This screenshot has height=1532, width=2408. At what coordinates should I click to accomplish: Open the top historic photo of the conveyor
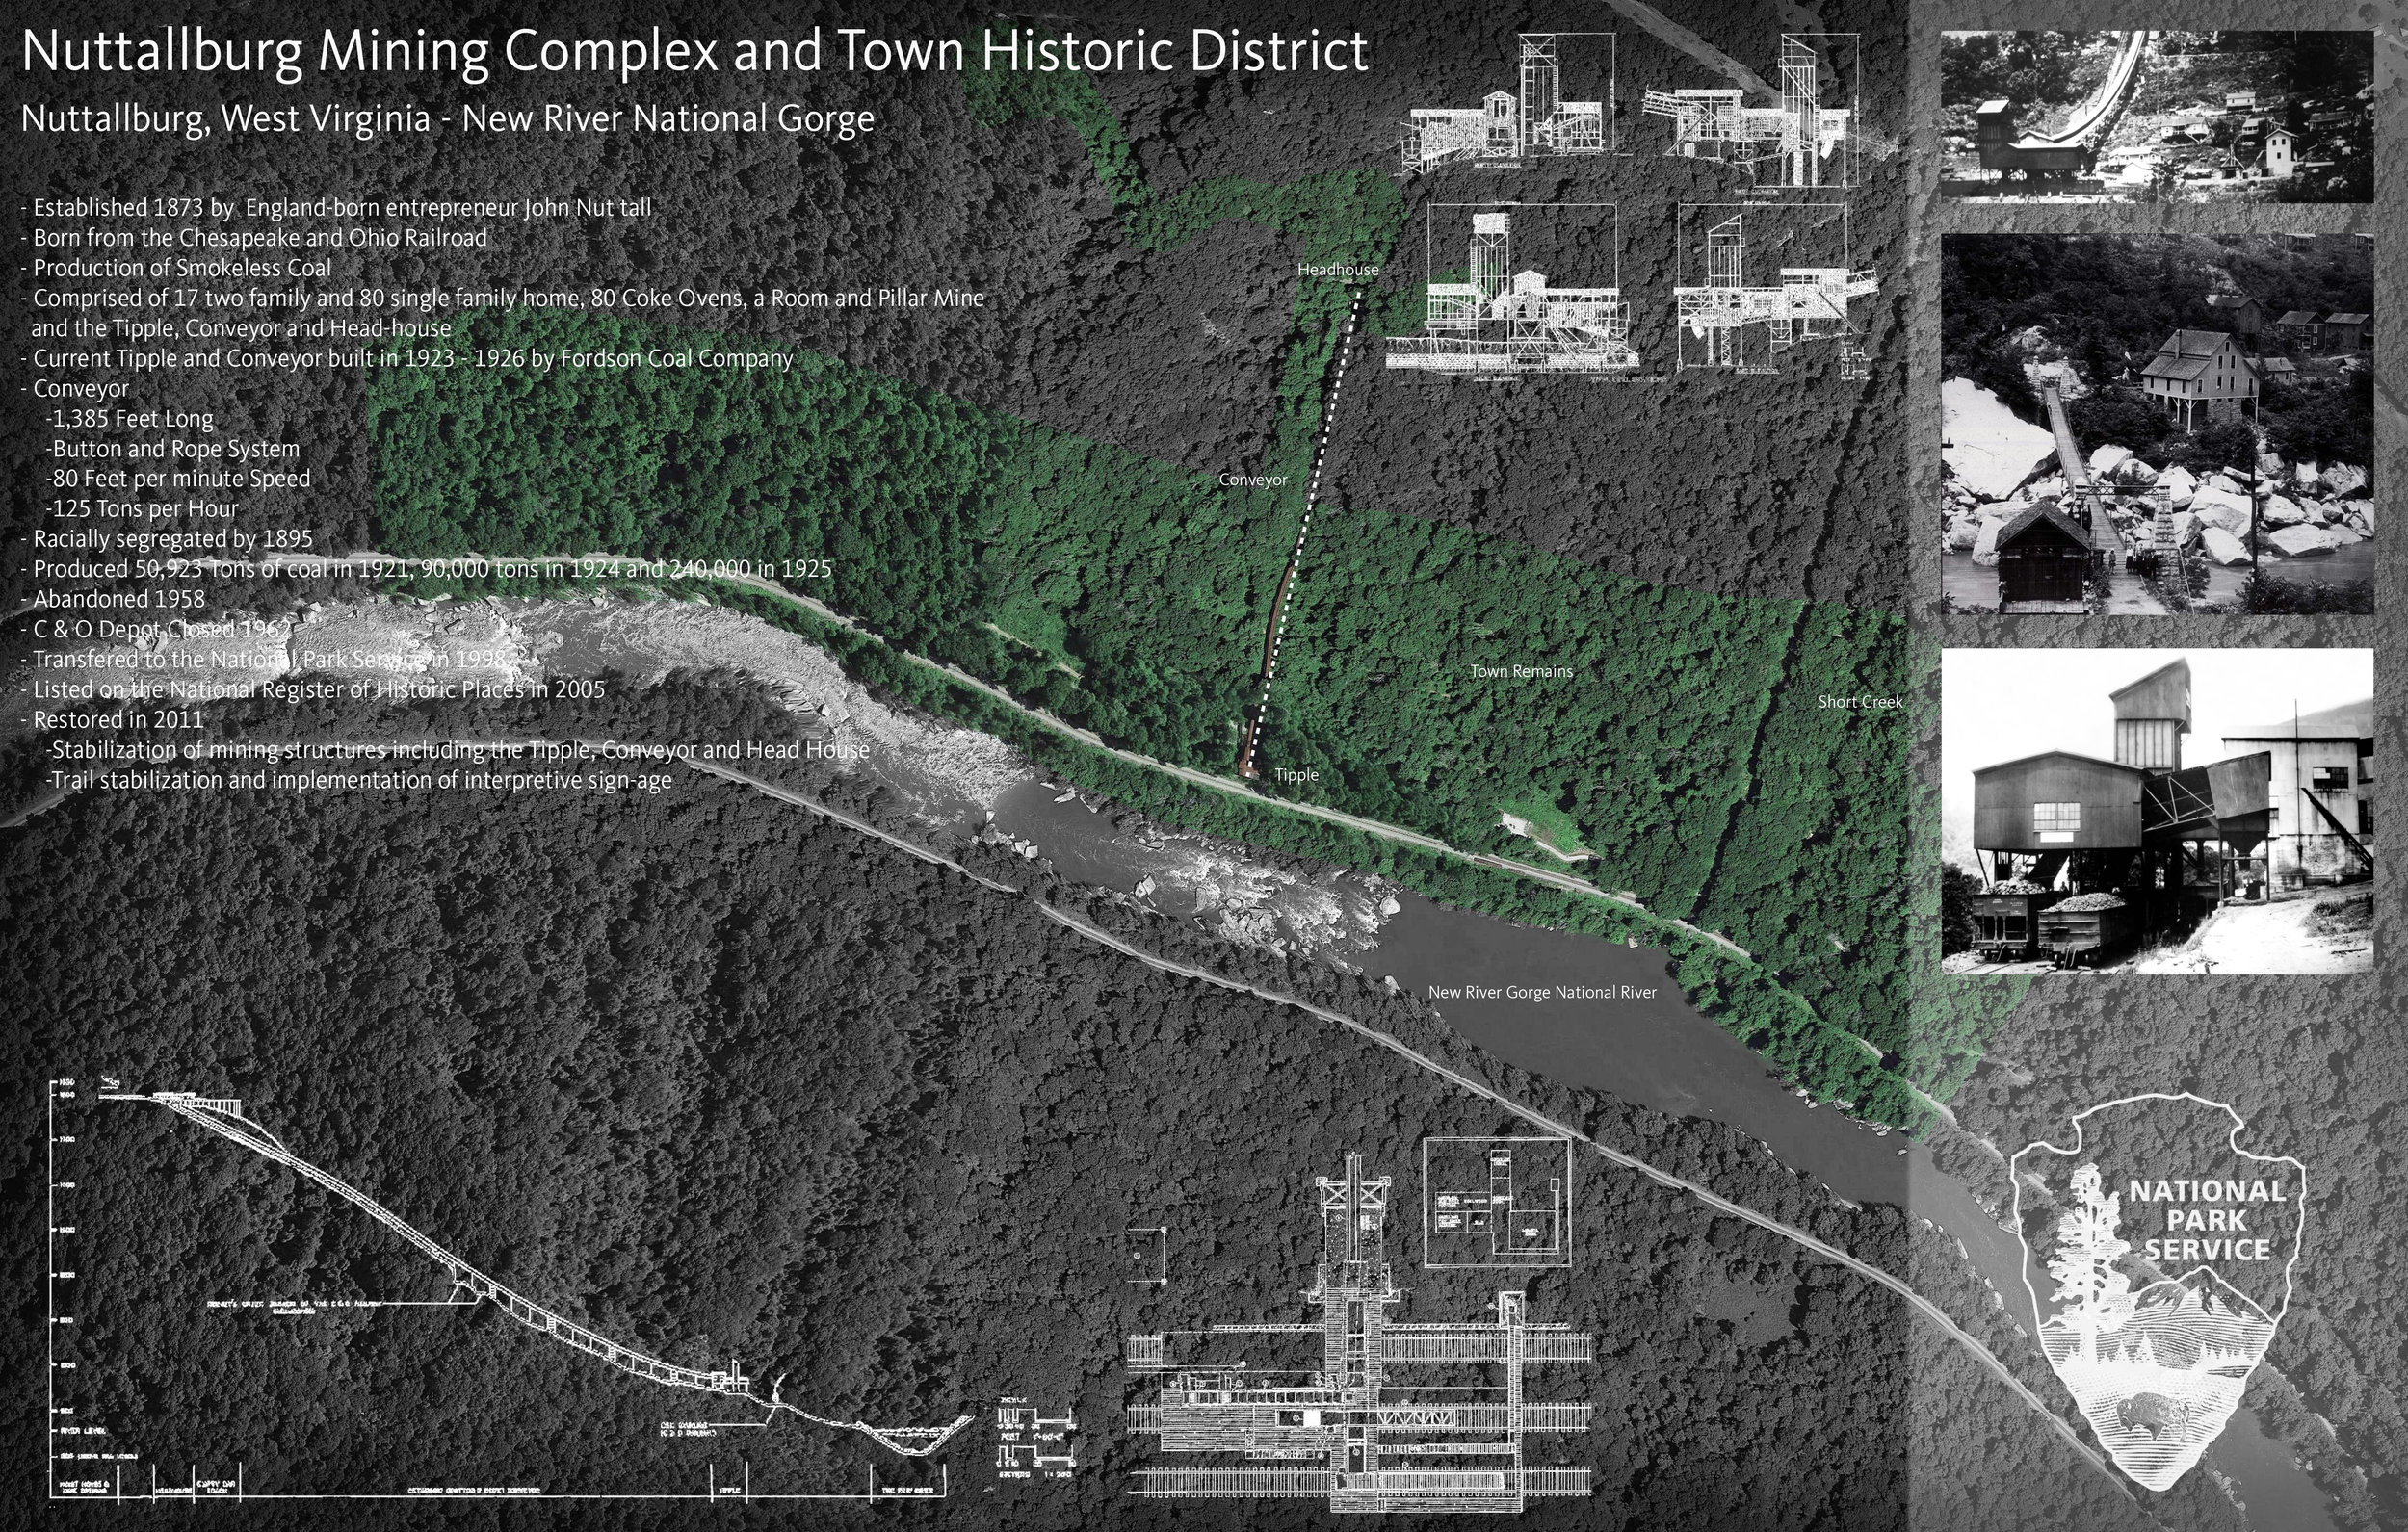click(x=2156, y=116)
